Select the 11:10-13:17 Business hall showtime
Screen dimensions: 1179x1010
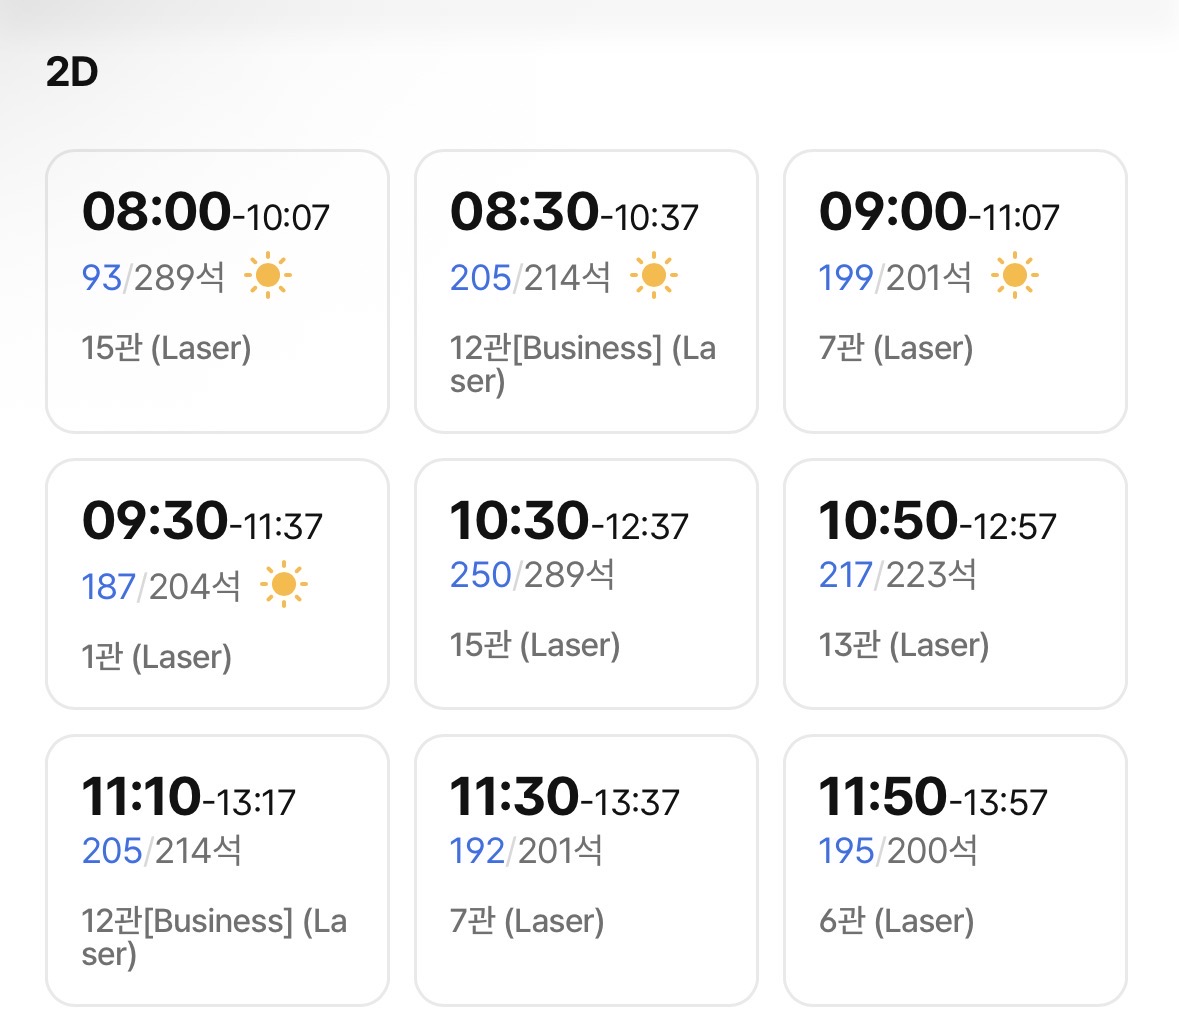[217, 870]
